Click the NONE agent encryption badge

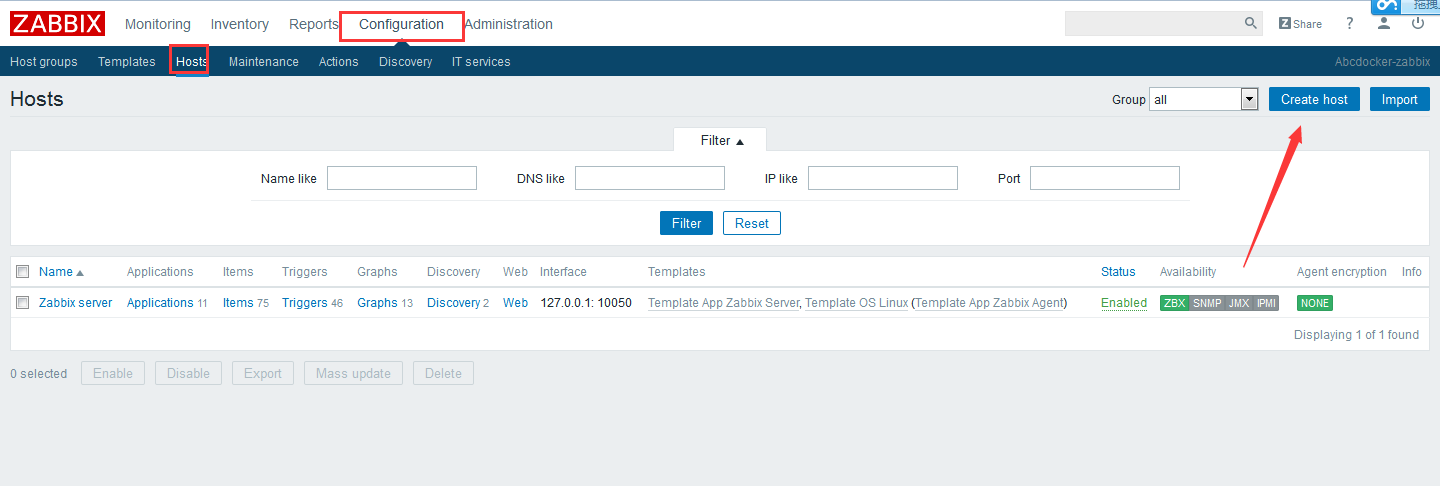[x=1315, y=303]
